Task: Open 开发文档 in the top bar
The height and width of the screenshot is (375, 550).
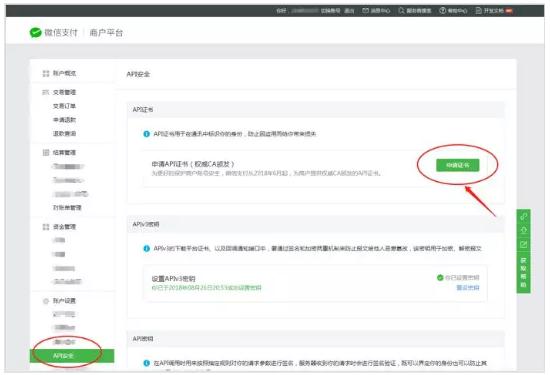Action: [x=494, y=11]
